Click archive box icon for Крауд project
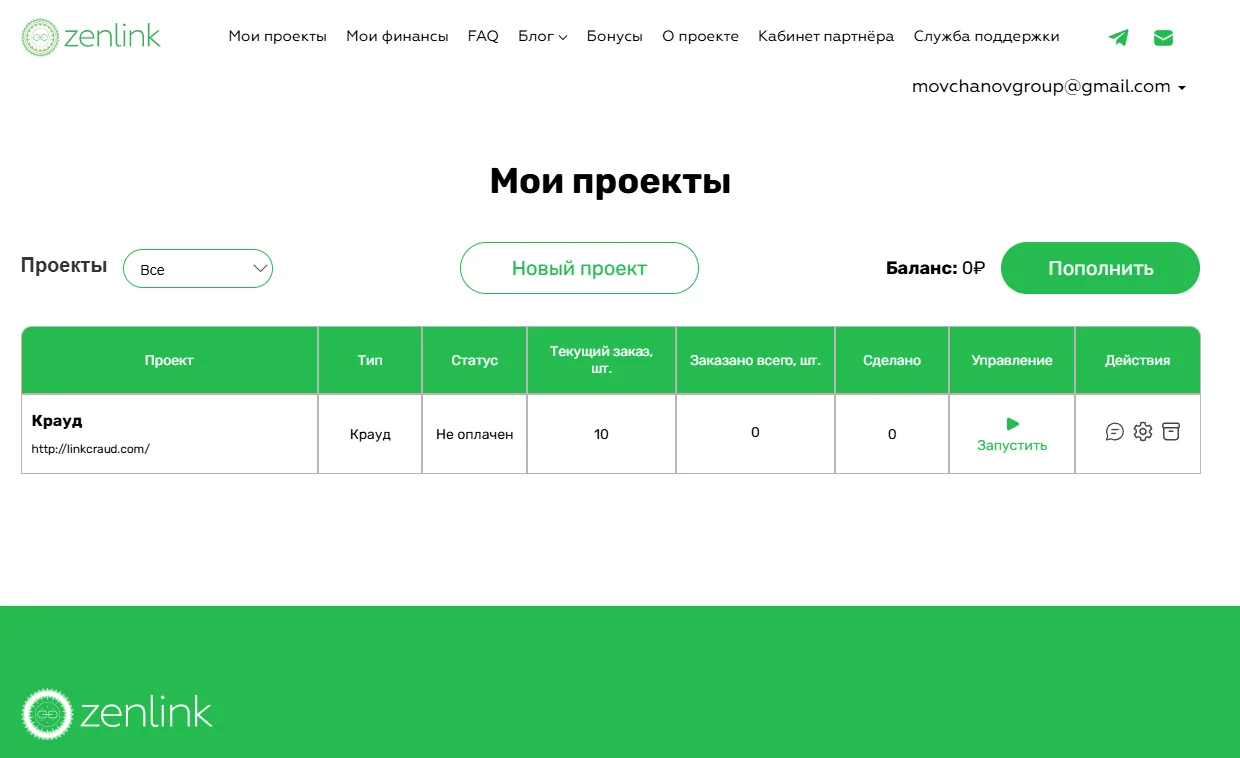Viewport: 1240px width, 758px height. (x=1171, y=432)
